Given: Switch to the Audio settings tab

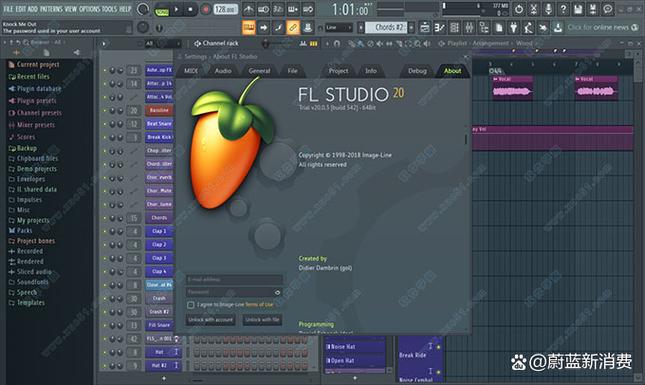Looking at the screenshot, I should tap(223, 71).
